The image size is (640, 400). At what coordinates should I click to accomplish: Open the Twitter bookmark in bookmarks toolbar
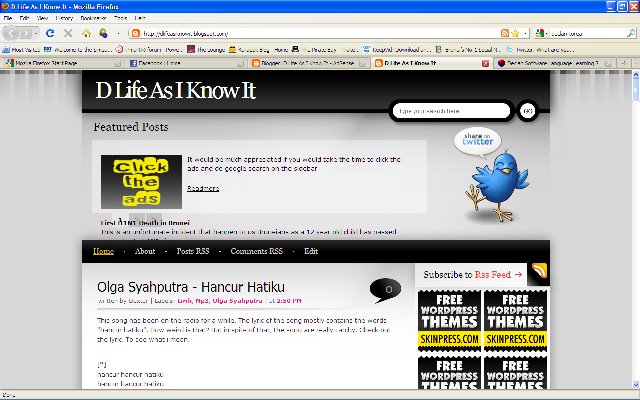tap(540, 50)
